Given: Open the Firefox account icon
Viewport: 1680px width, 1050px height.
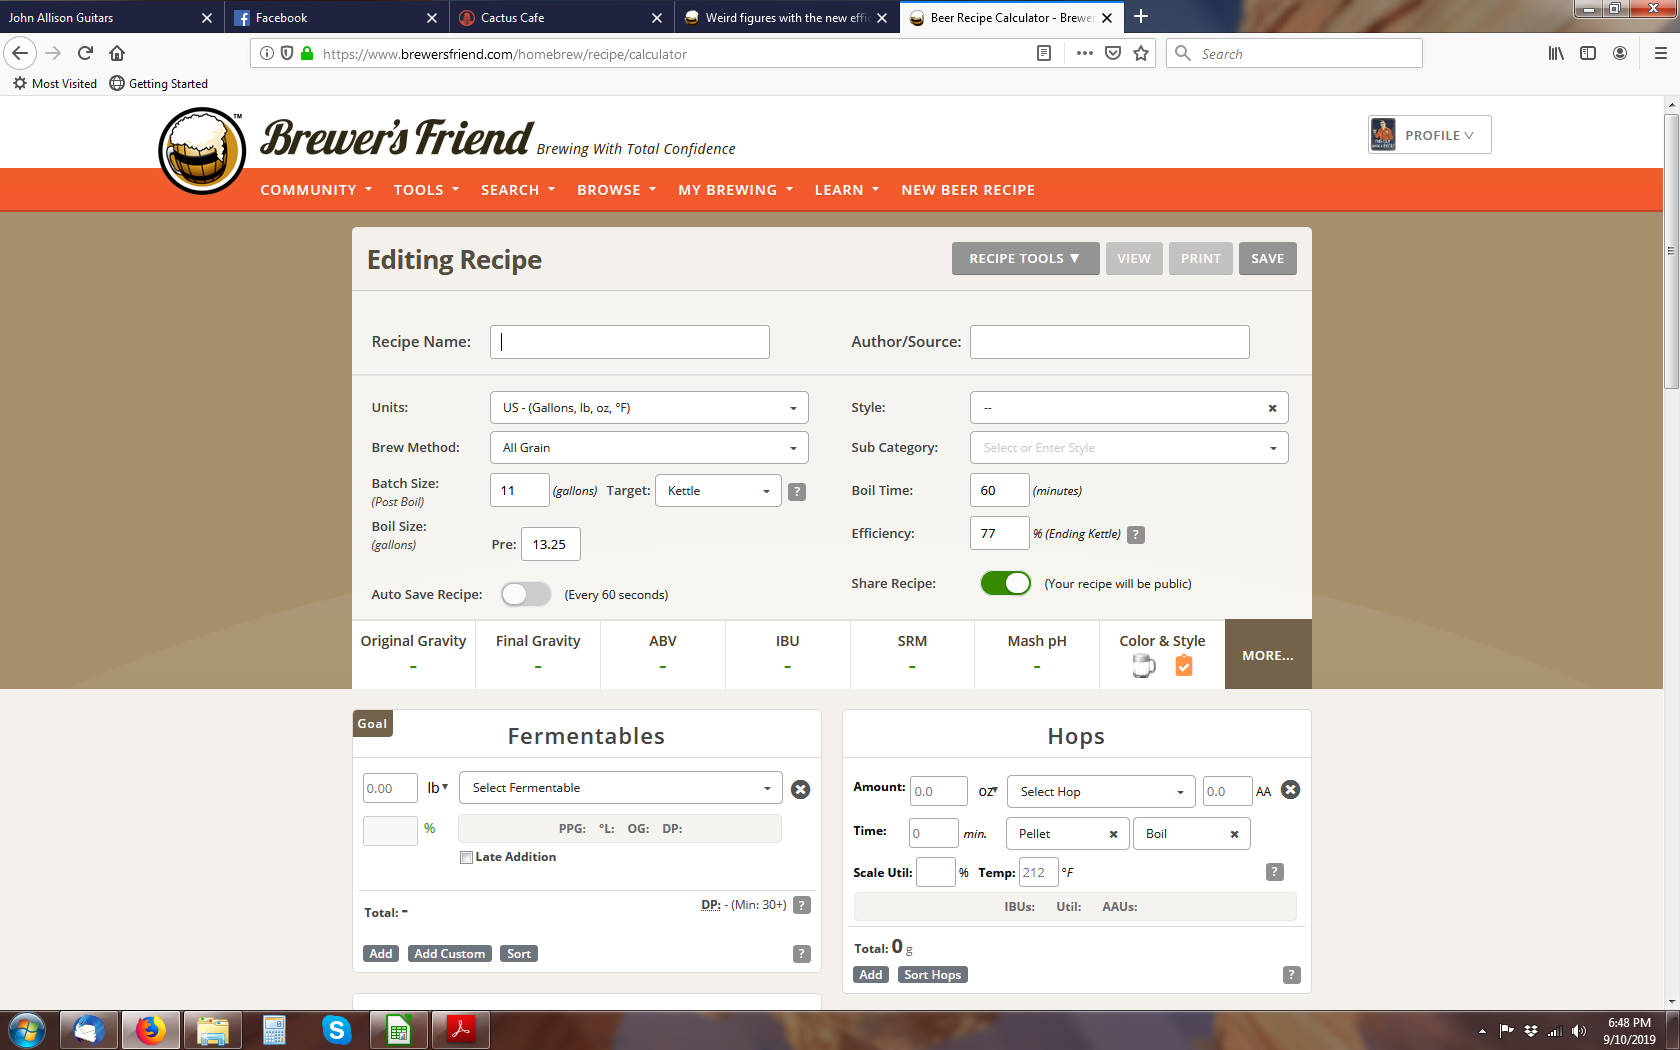Looking at the screenshot, I should click(x=1620, y=53).
